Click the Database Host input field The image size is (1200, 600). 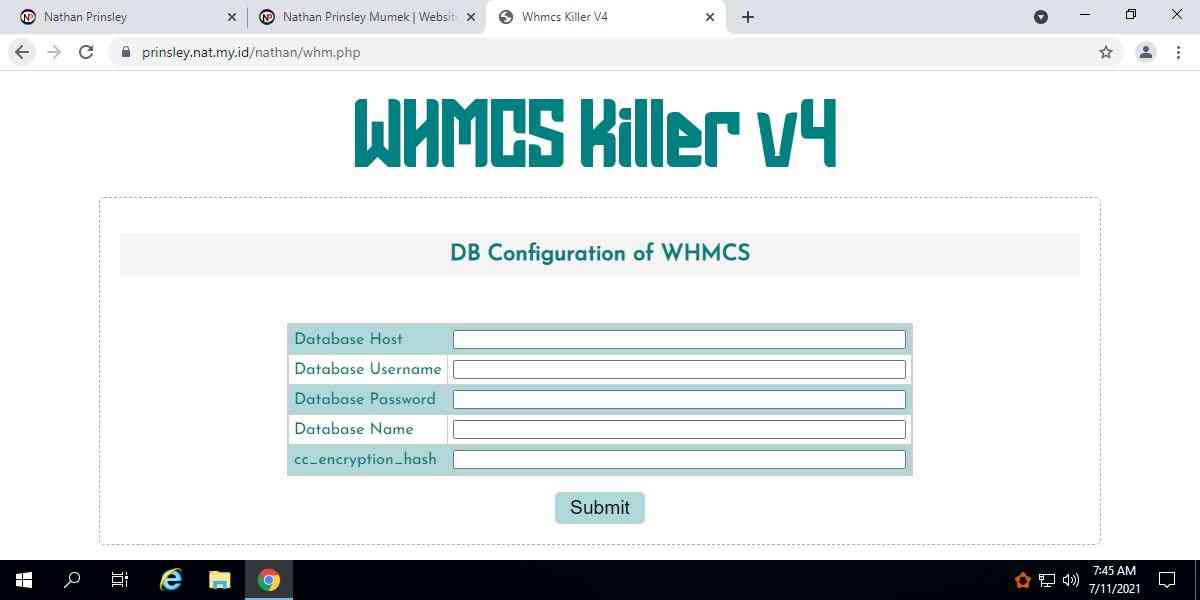[679, 339]
